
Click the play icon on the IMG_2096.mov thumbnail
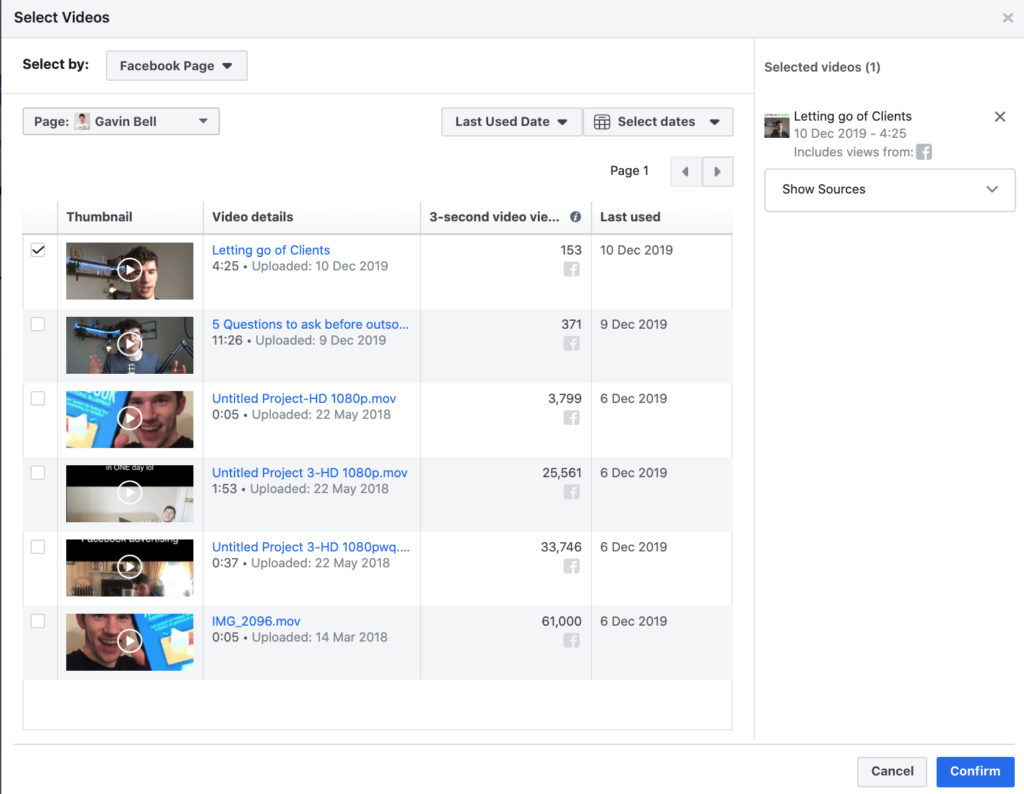point(130,641)
